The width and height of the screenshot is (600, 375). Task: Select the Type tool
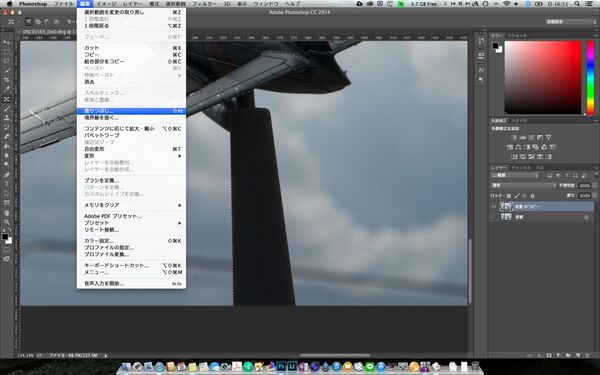pyautogui.click(x=7, y=184)
